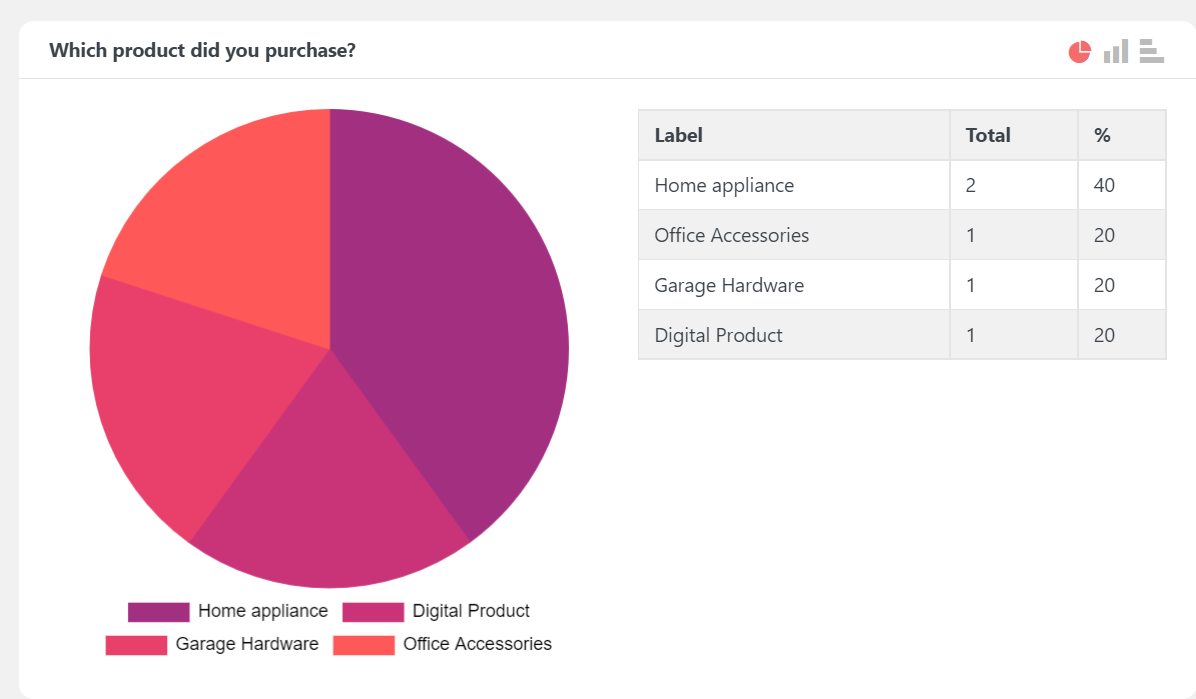This screenshot has height=699, width=1196.
Task: Click the Label column header
Action: point(679,135)
